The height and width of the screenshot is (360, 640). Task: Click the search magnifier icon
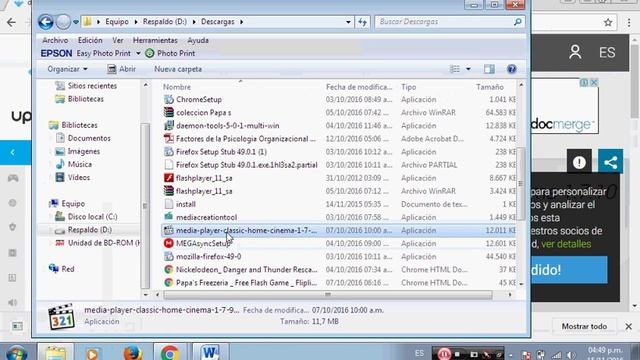[x=518, y=22]
